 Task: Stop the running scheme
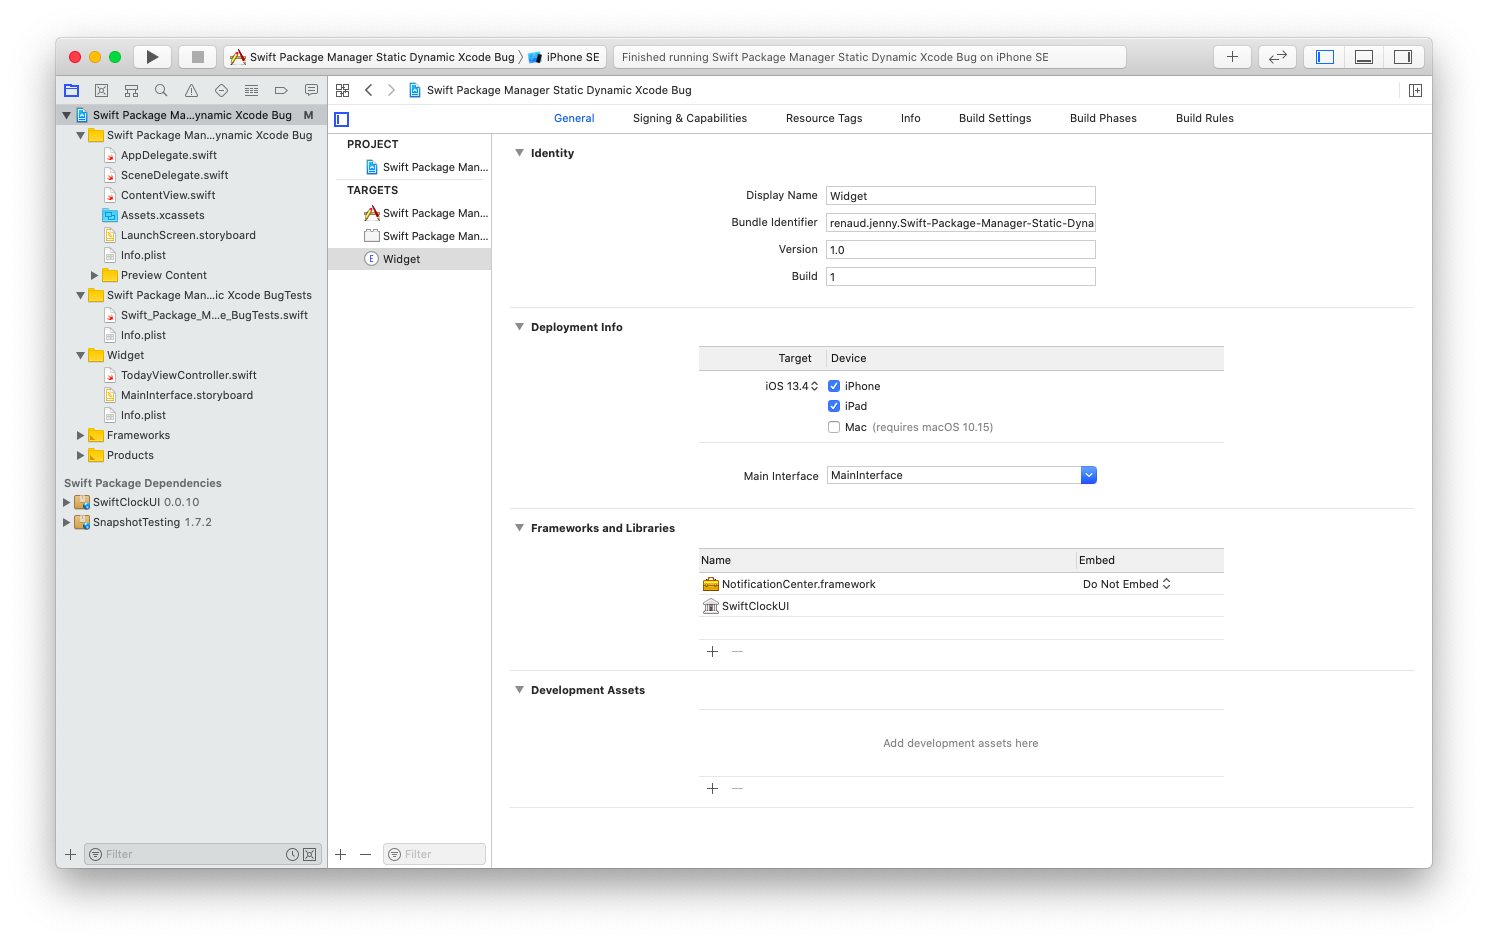click(198, 57)
